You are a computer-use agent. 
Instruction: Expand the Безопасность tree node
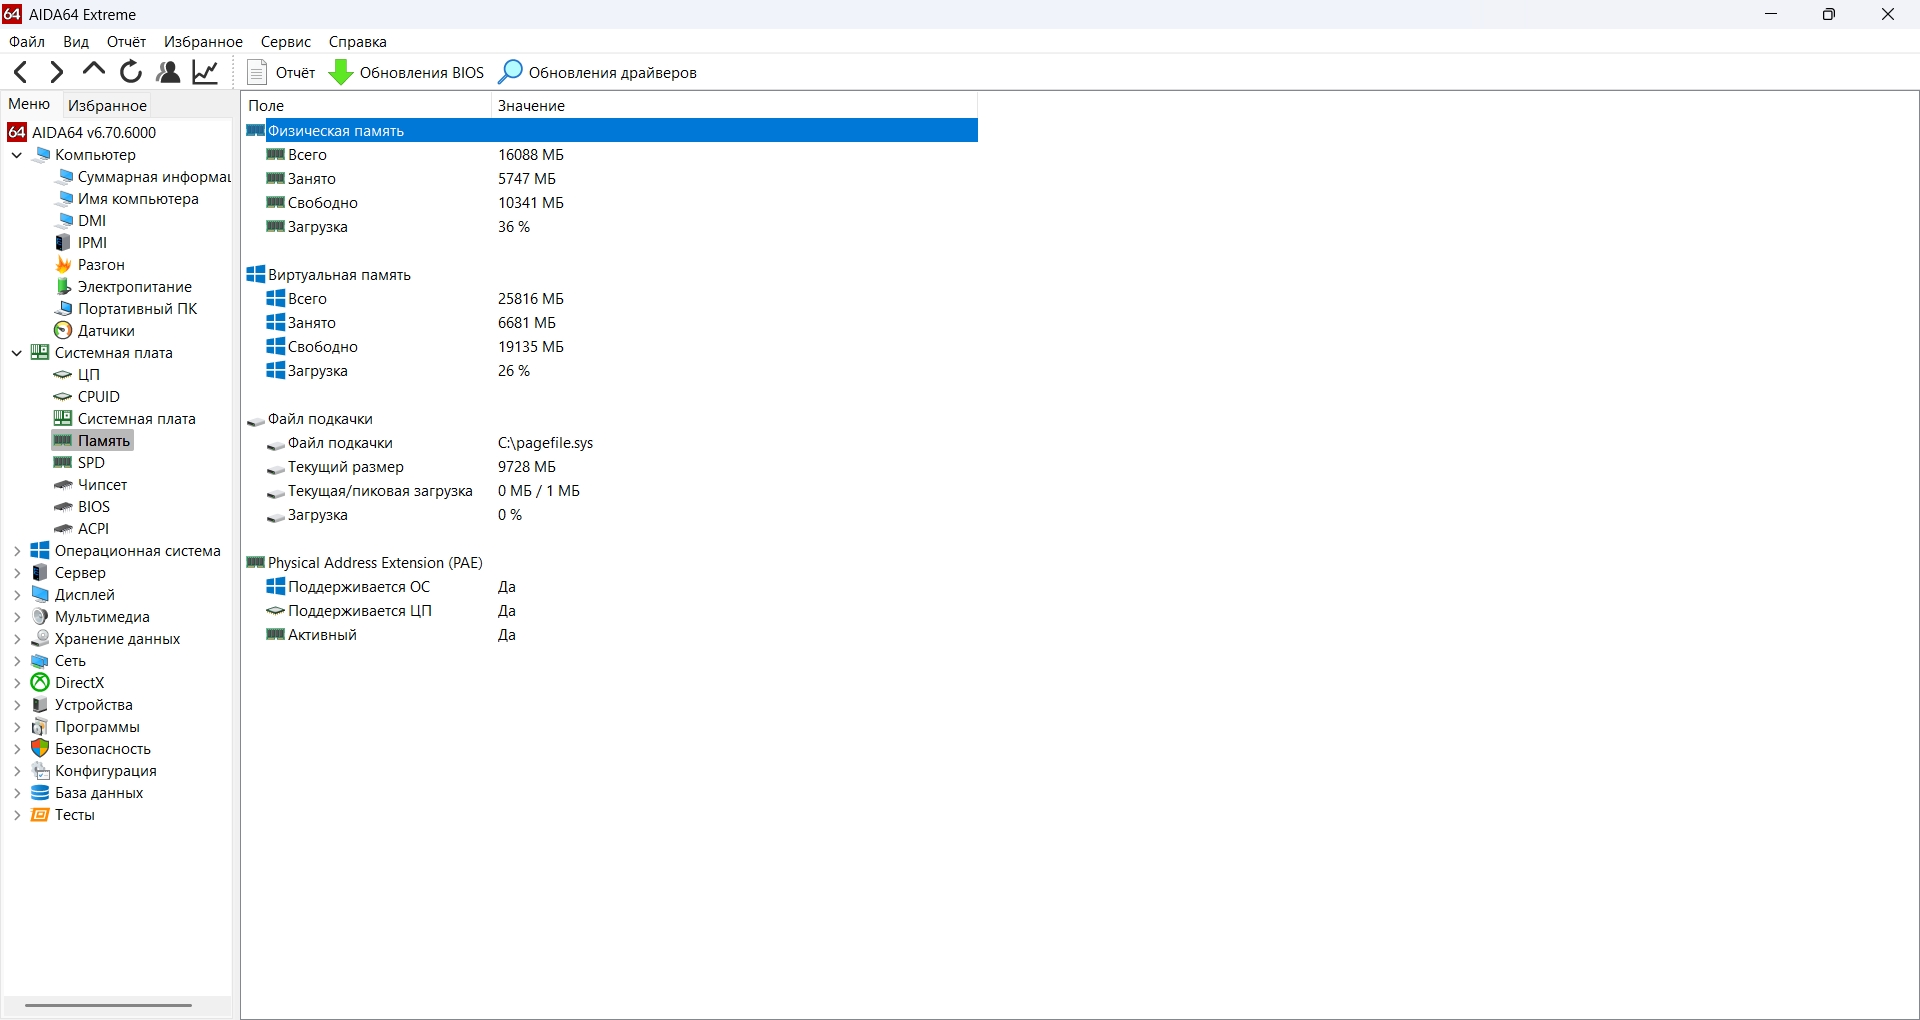(17, 749)
